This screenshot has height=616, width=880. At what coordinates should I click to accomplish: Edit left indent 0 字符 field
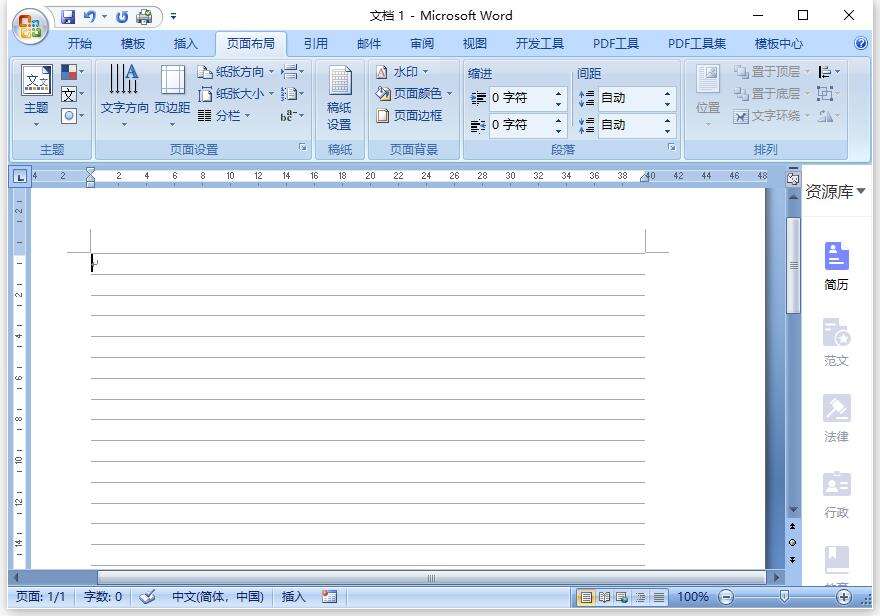(521, 98)
